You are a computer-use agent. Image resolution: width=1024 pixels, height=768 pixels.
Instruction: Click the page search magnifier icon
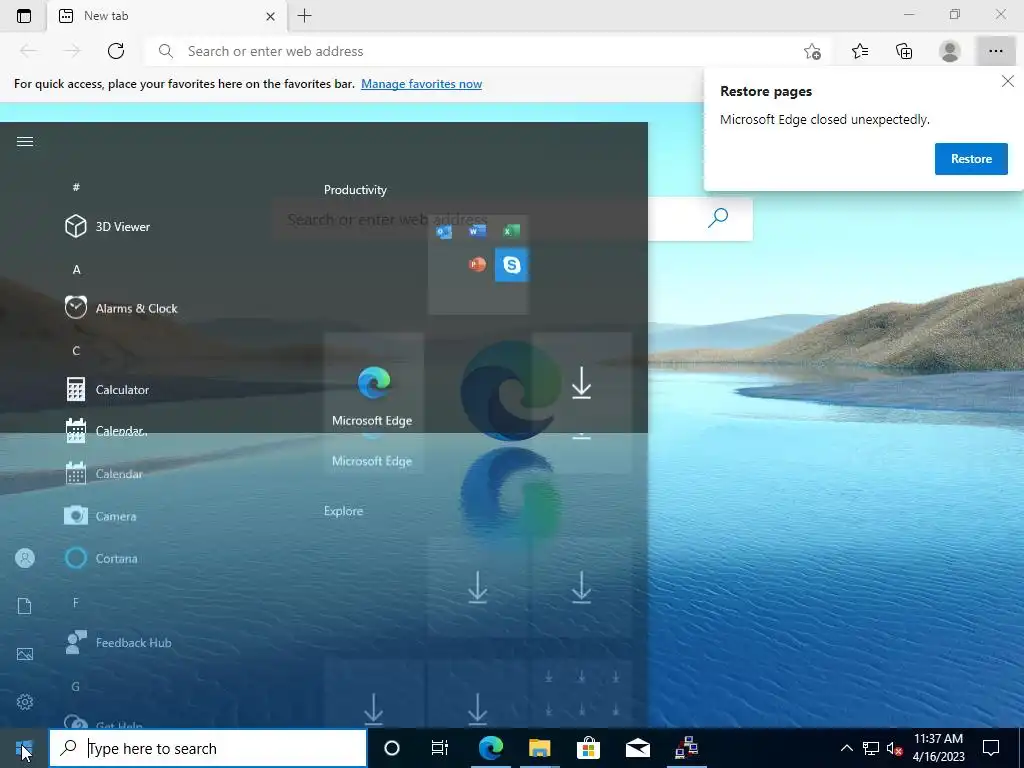(x=718, y=217)
